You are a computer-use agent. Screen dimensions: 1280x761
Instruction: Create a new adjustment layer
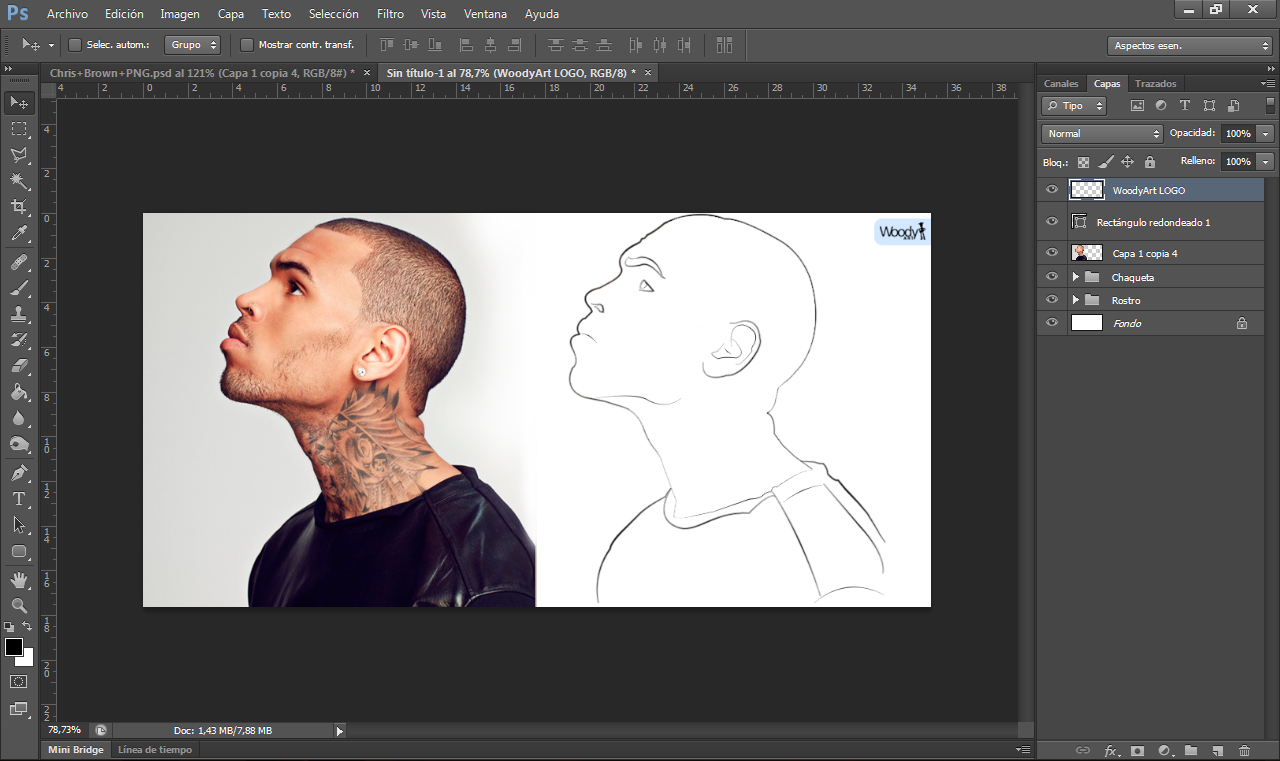pyautogui.click(x=1164, y=750)
